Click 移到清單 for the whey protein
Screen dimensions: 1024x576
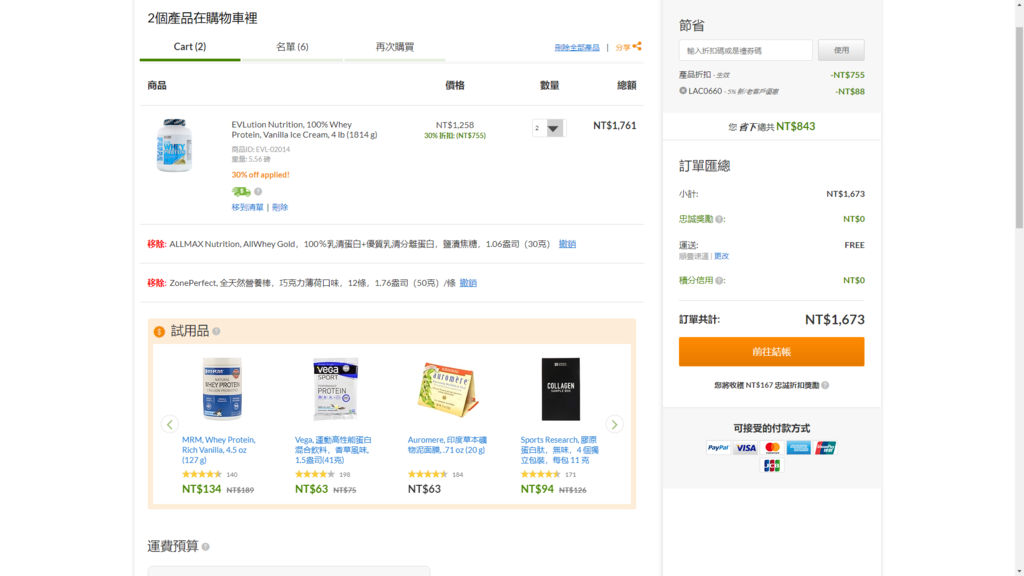(248, 207)
